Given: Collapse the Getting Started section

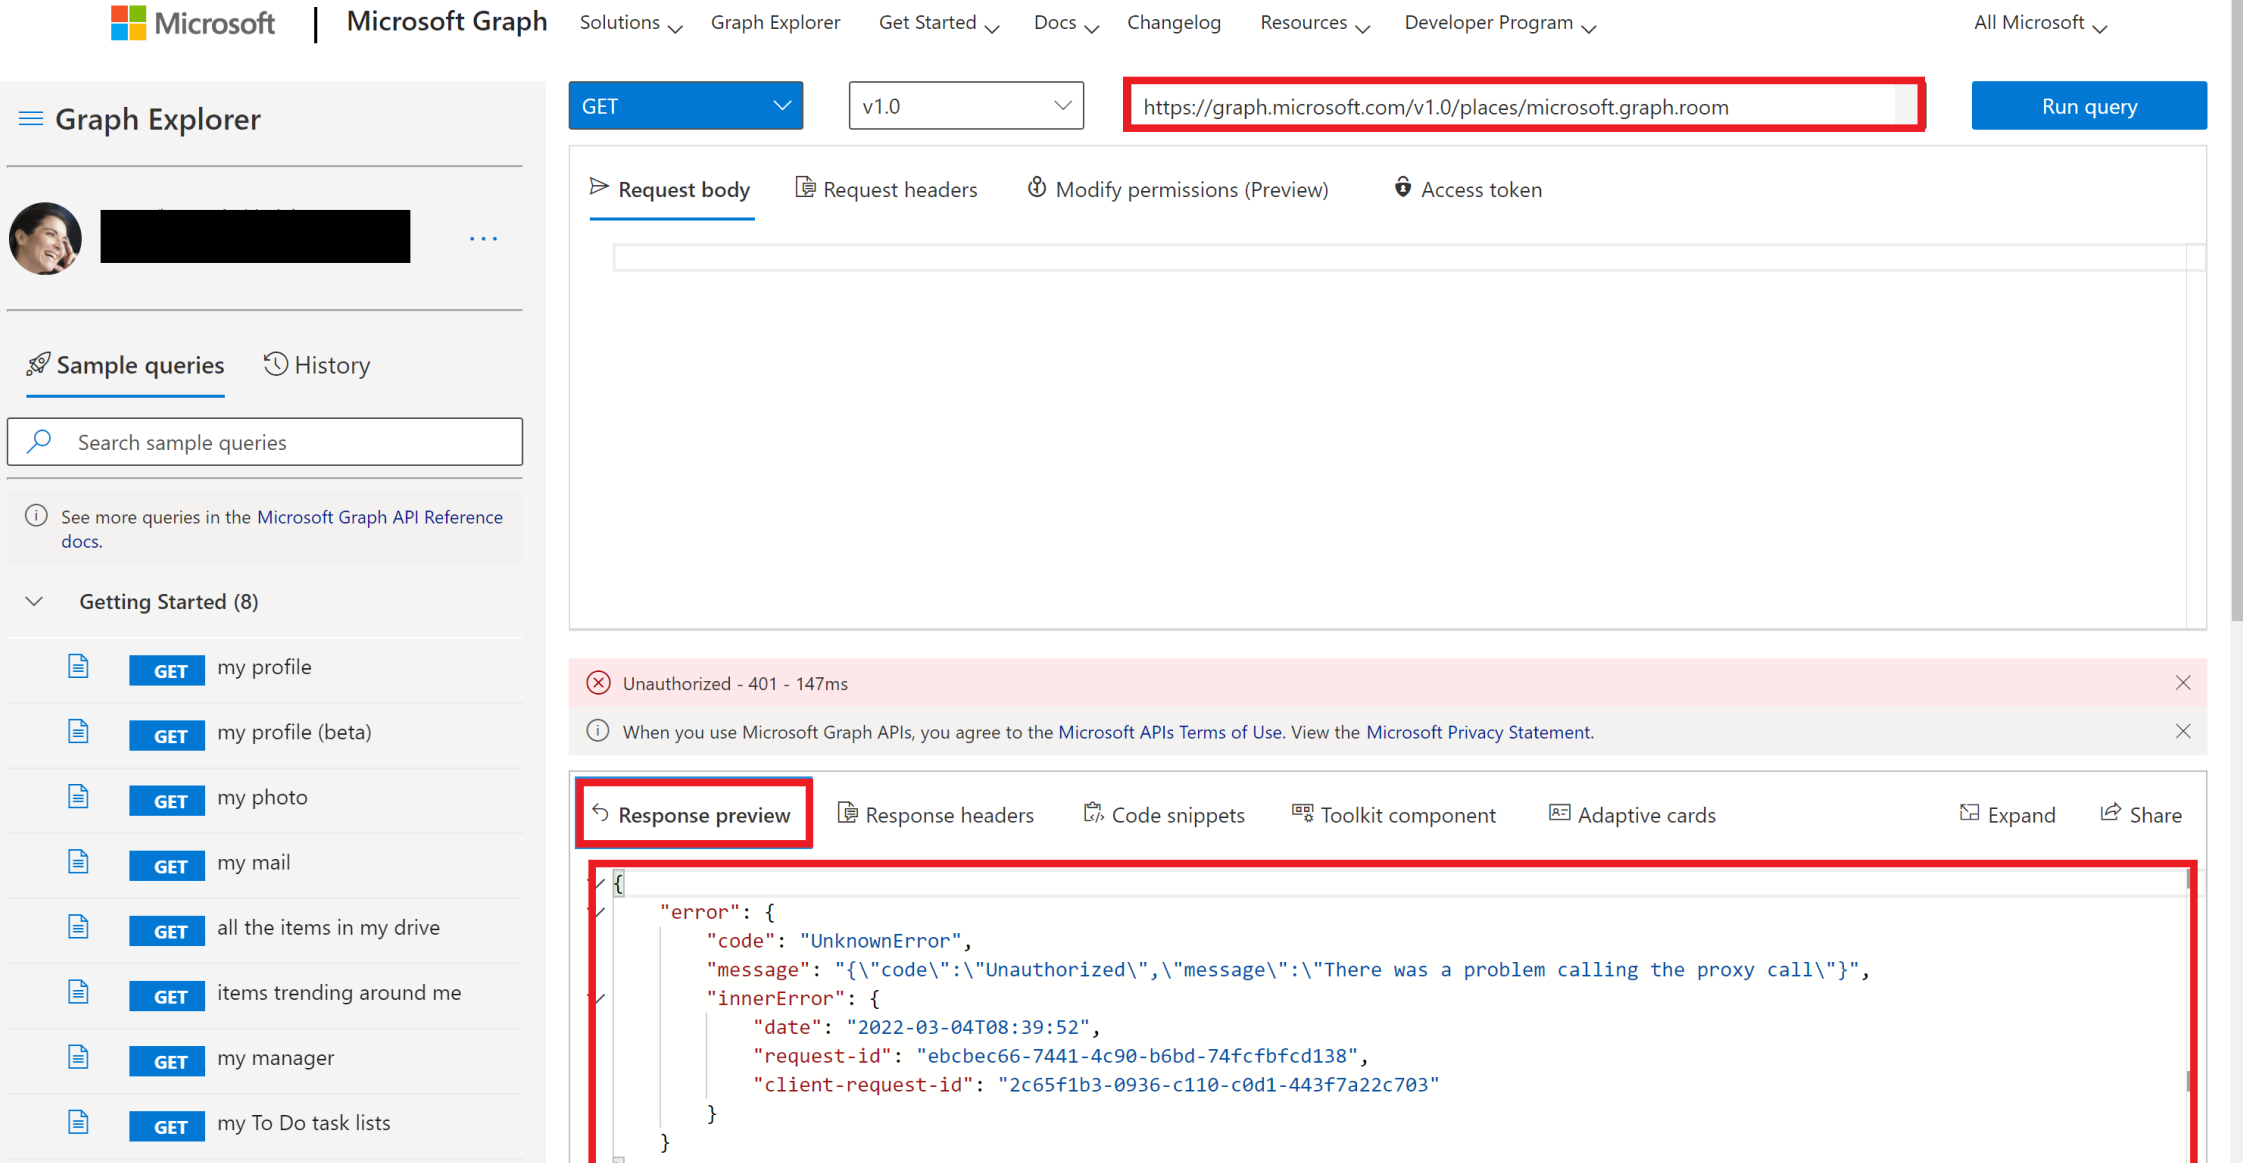Looking at the screenshot, I should pyautogui.click(x=33, y=601).
